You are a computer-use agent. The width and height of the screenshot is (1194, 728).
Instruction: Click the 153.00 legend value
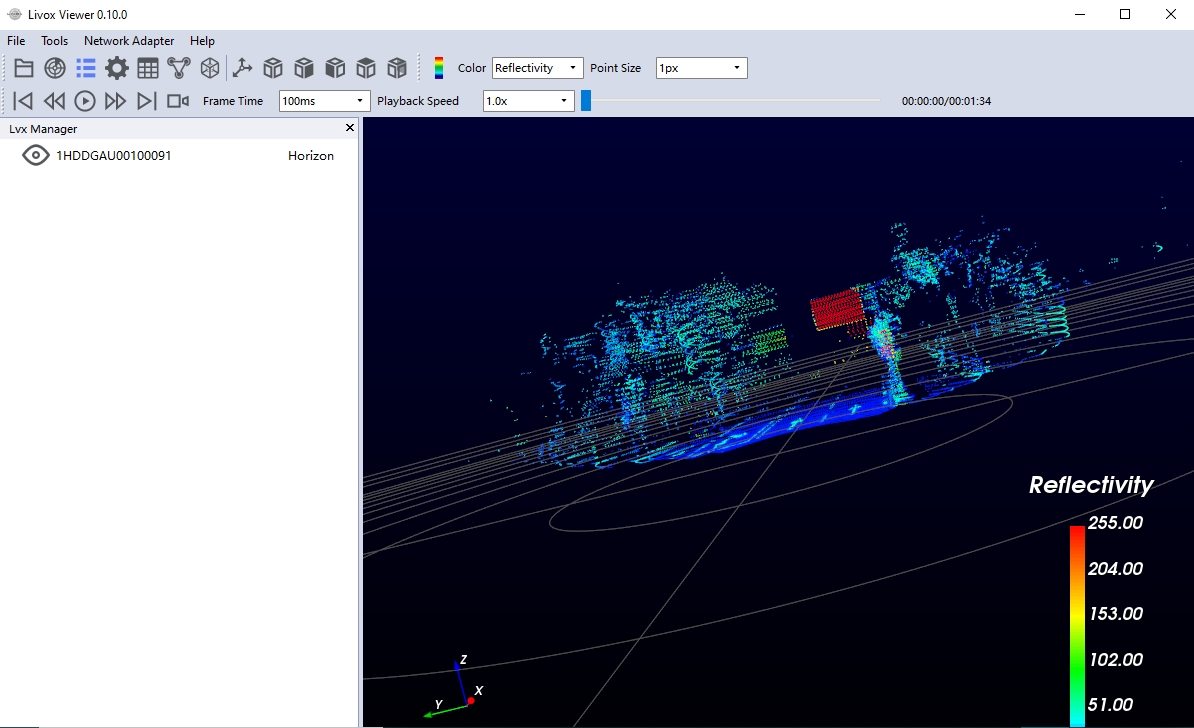click(1116, 613)
